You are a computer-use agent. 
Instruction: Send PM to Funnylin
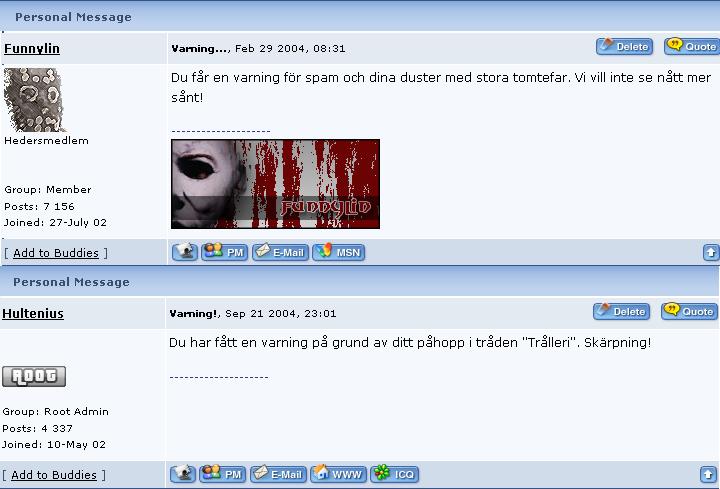(225, 252)
